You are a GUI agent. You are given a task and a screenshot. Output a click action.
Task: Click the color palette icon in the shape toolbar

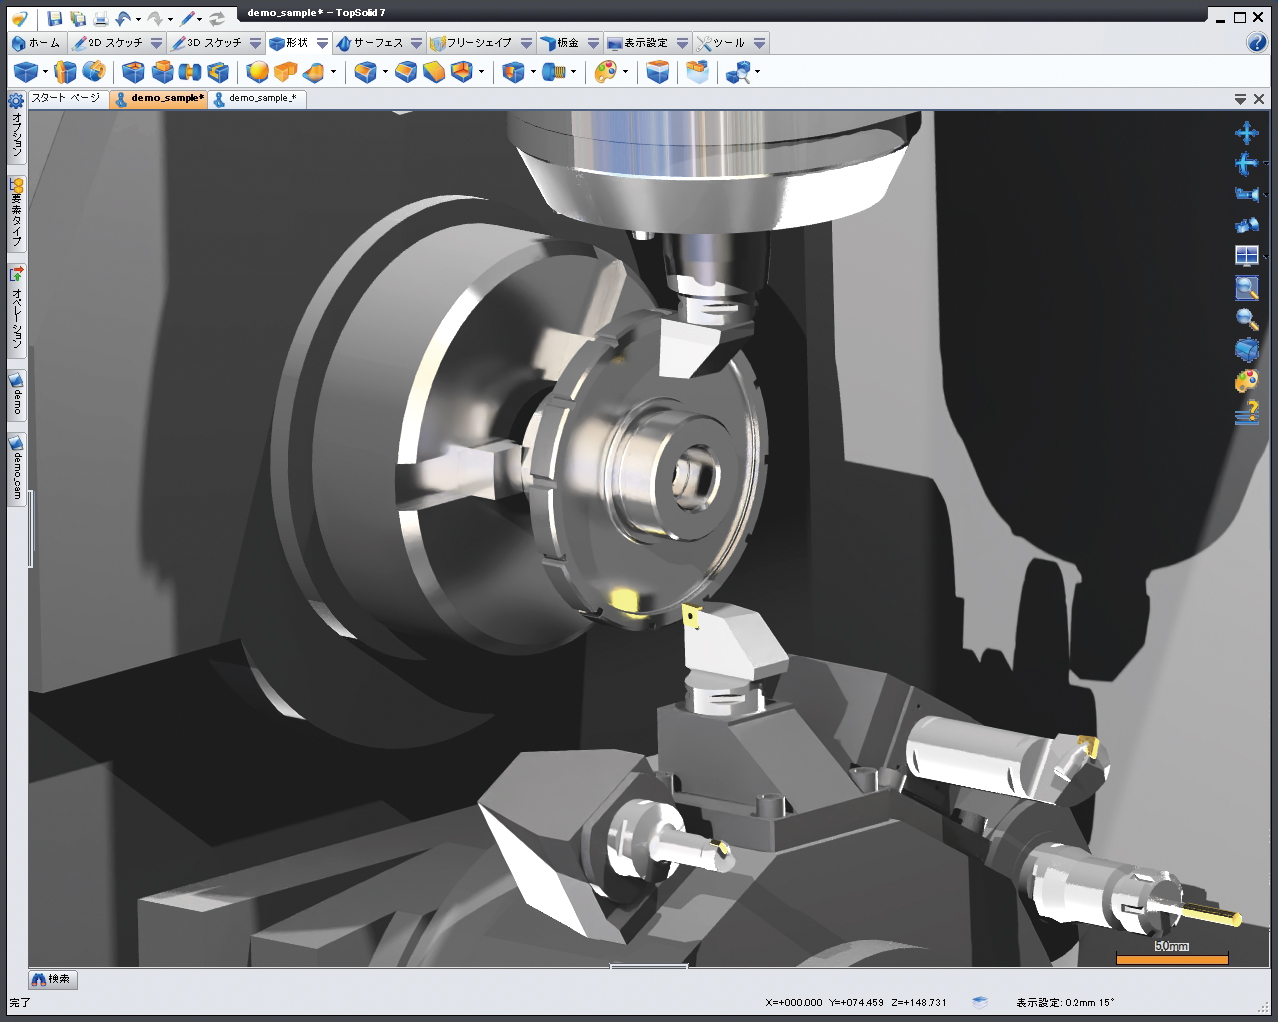(604, 72)
